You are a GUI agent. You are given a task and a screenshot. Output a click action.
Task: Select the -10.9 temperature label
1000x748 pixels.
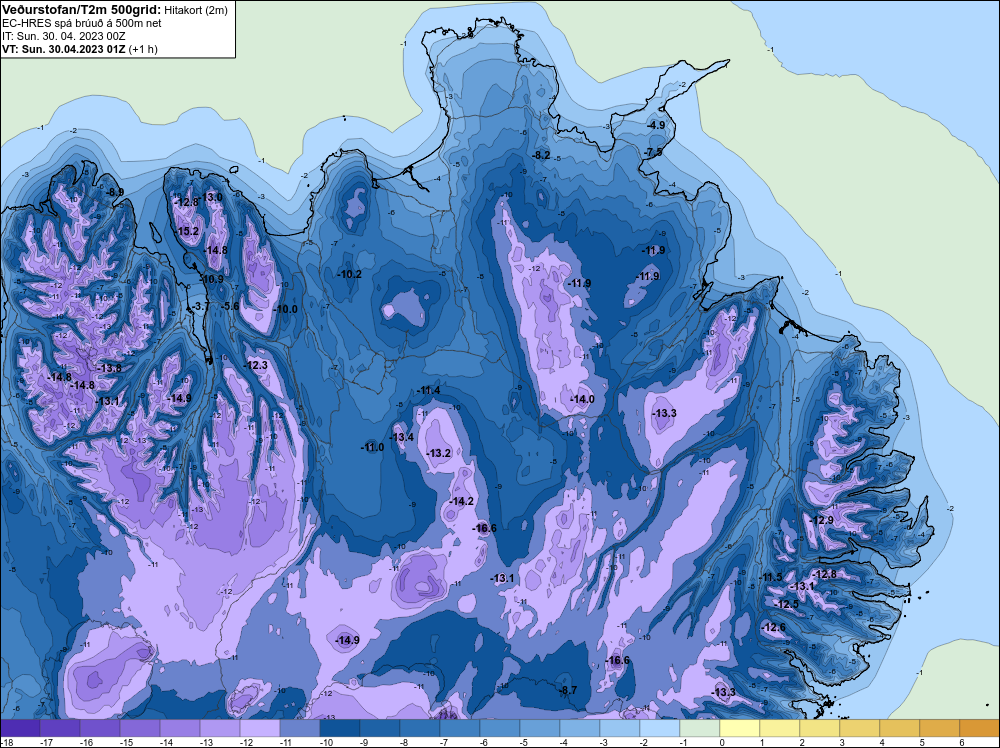point(212,279)
